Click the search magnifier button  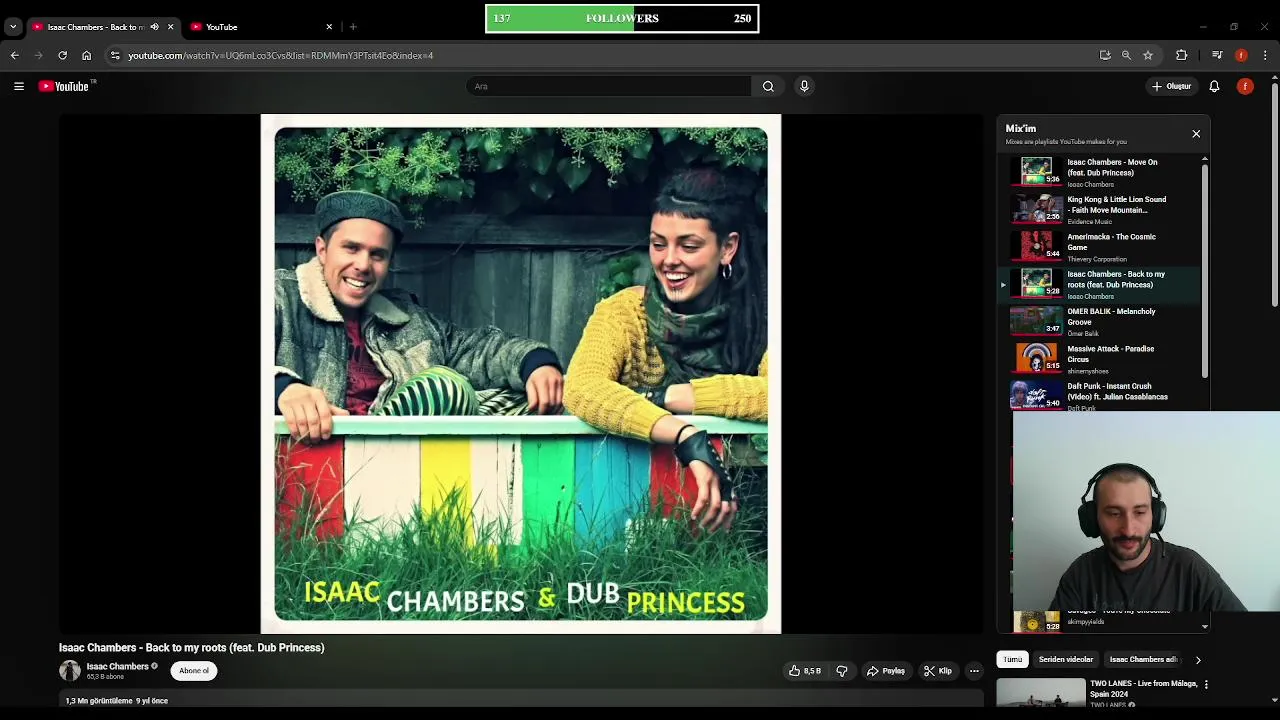pyautogui.click(x=768, y=86)
